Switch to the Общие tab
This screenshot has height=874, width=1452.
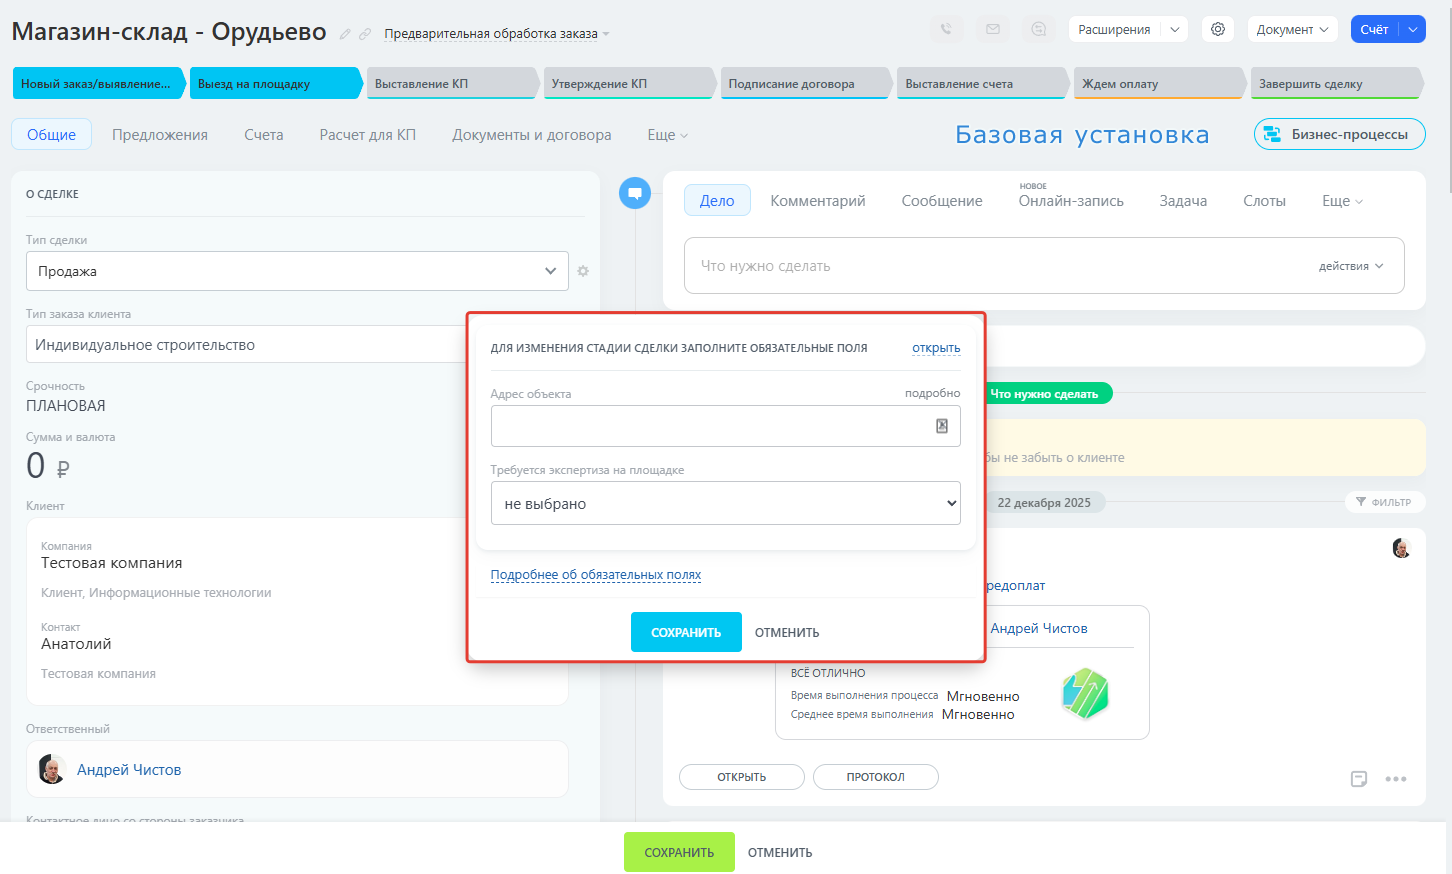click(51, 134)
